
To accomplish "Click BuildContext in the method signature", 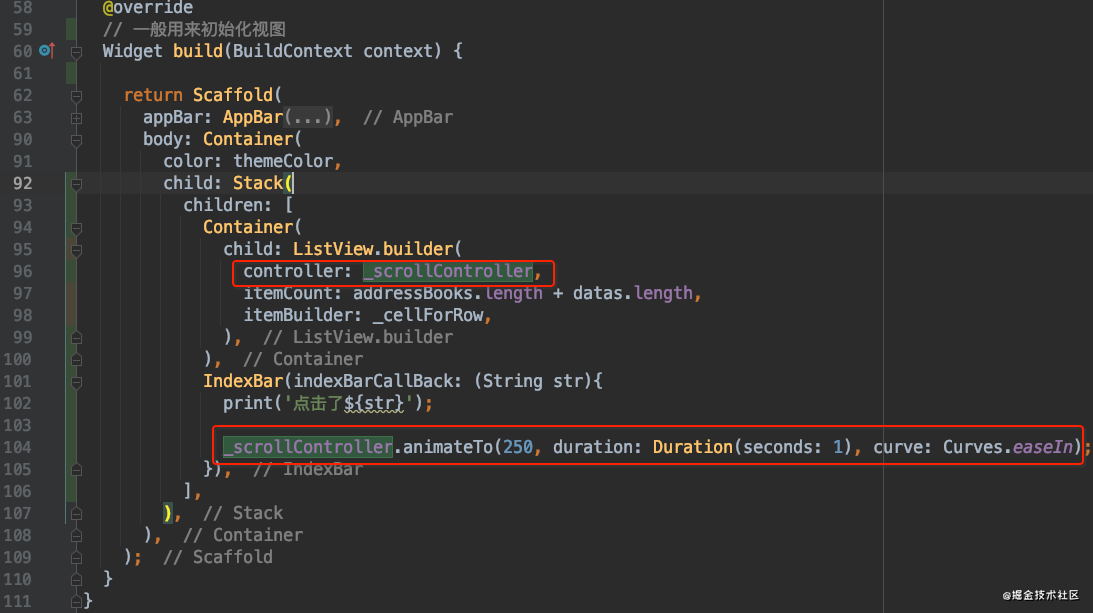I will [x=293, y=51].
